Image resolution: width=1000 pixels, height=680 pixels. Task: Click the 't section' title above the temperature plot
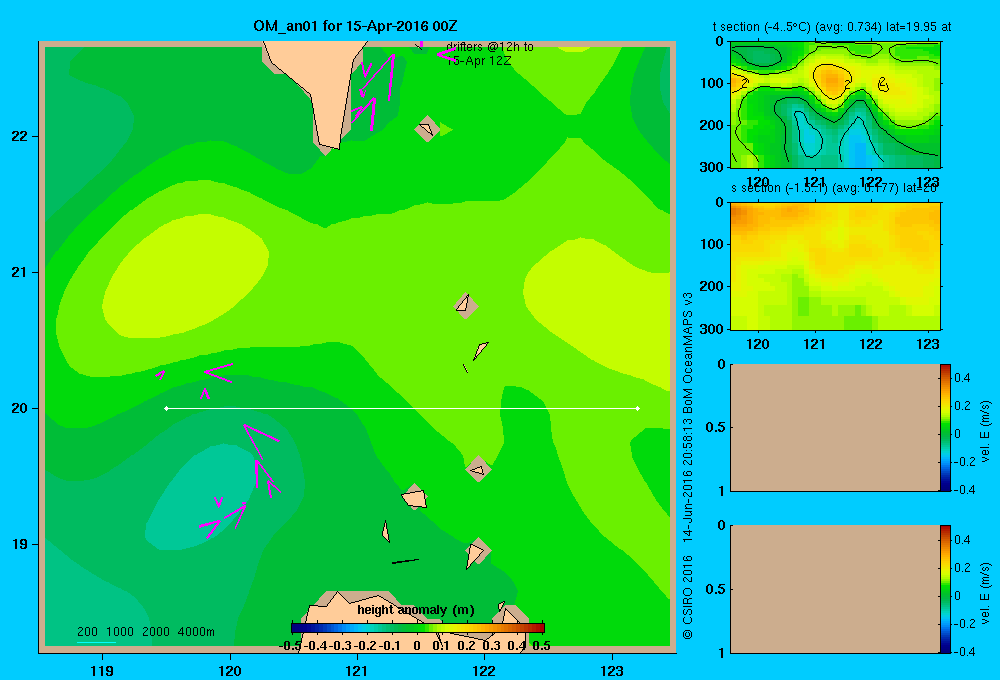(x=832, y=27)
